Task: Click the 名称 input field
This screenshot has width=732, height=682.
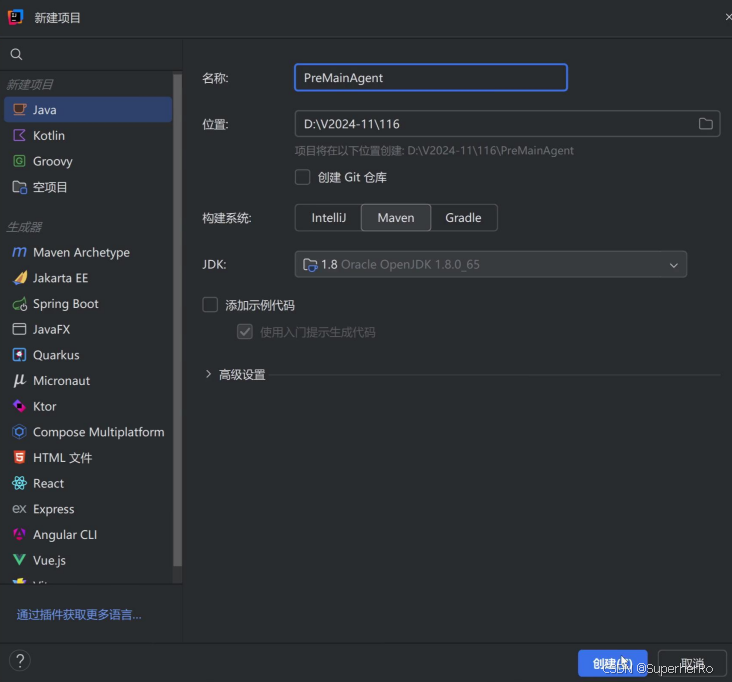Action: click(430, 77)
